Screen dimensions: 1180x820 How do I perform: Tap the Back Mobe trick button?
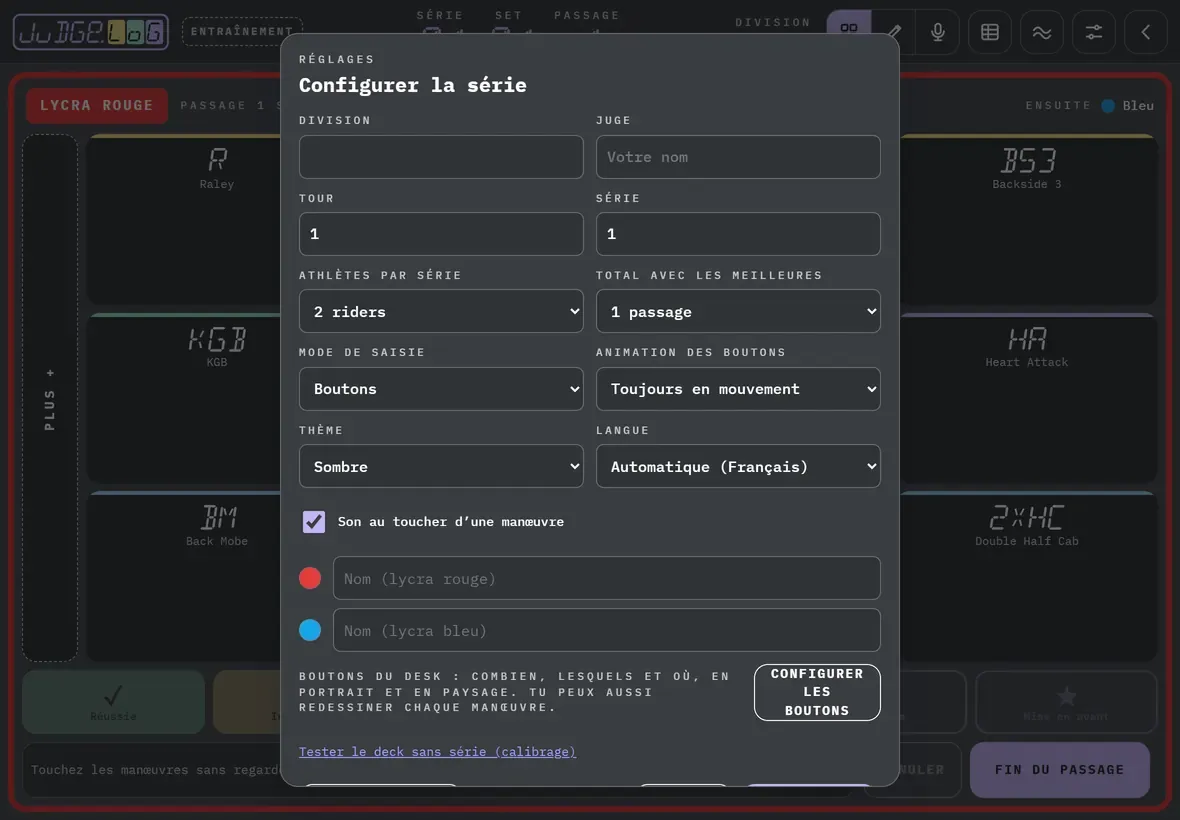coord(184,576)
